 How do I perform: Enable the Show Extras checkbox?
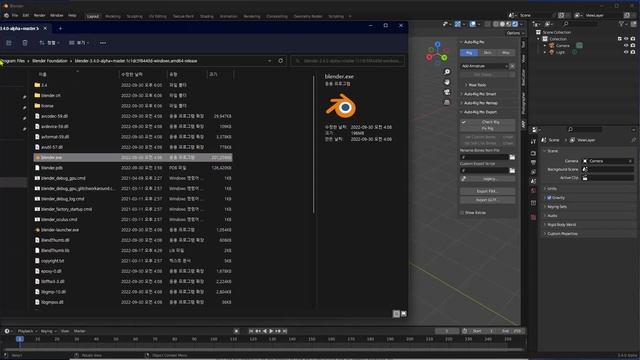pyautogui.click(x=462, y=213)
